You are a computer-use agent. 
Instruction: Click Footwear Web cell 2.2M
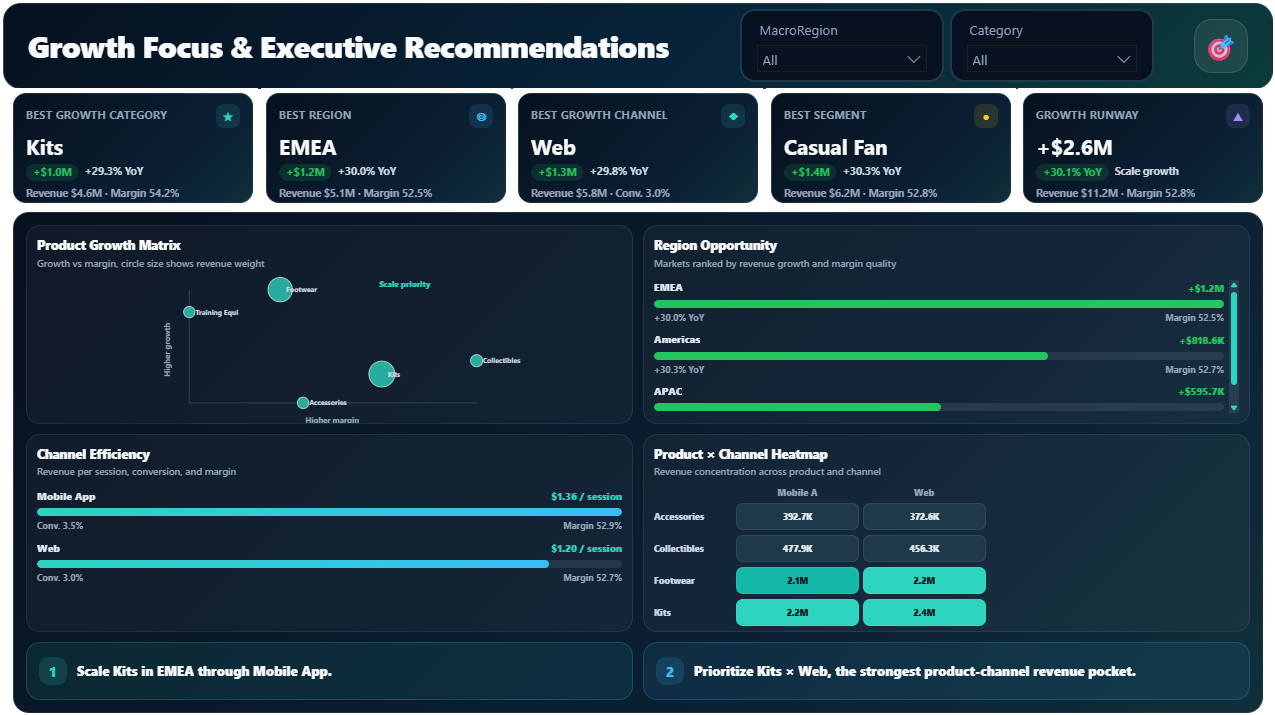(924, 581)
